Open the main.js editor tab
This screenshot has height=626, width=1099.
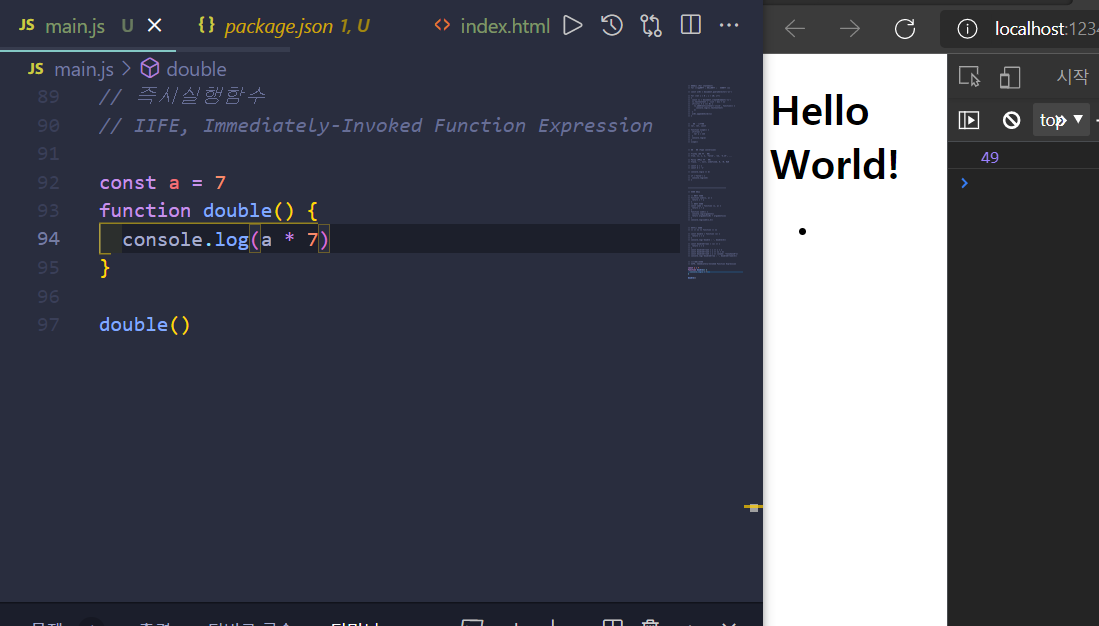(x=88, y=26)
